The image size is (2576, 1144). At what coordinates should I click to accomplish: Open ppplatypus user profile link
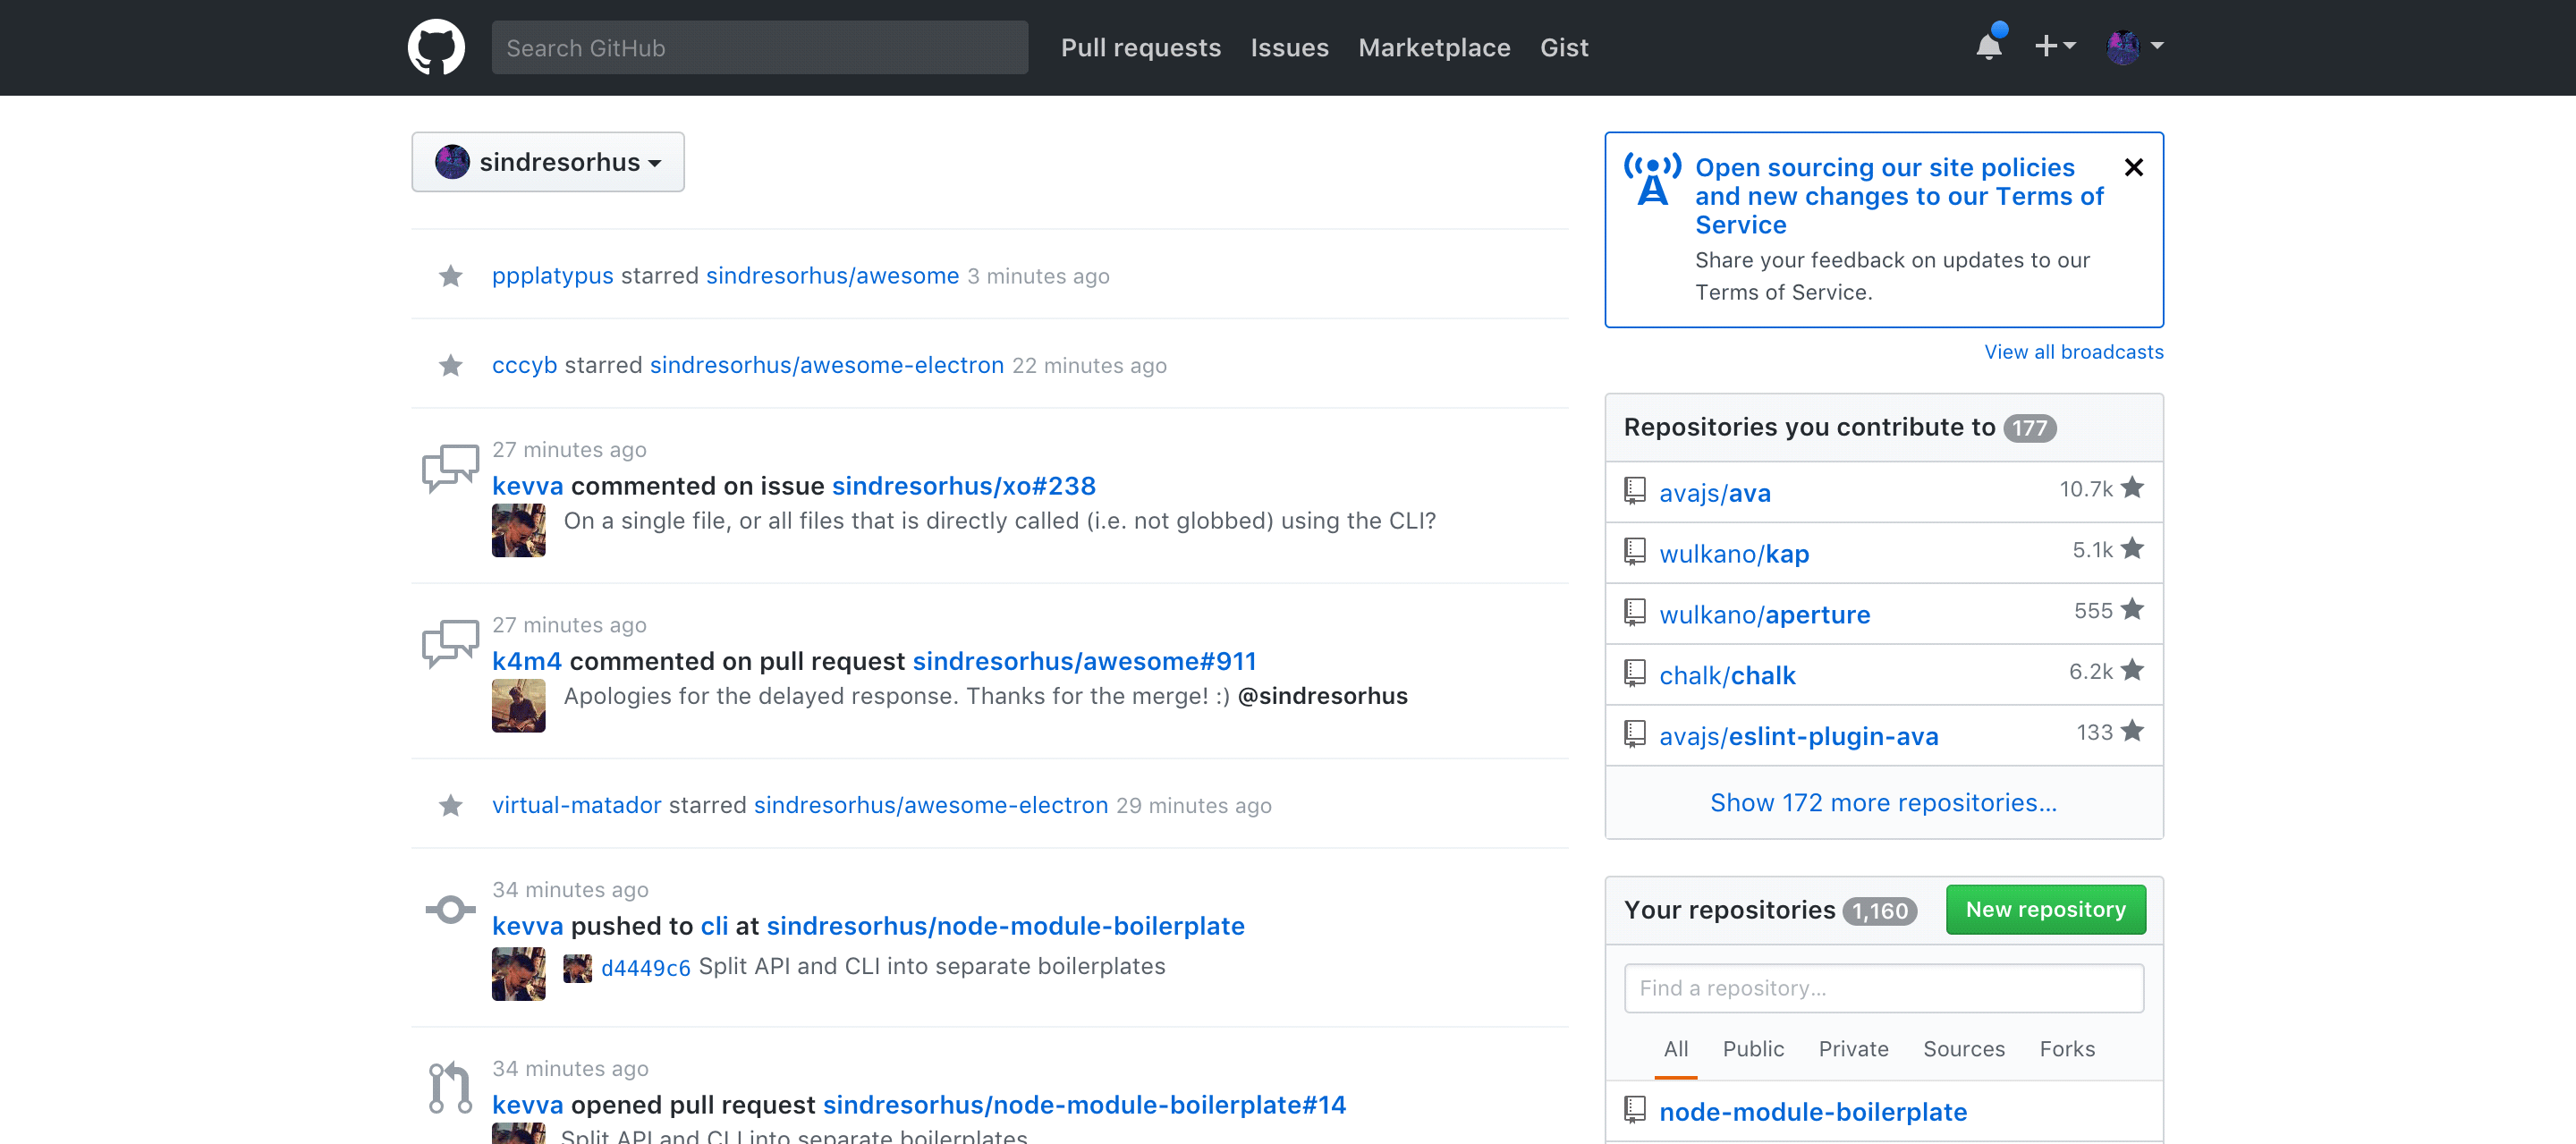(552, 276)
